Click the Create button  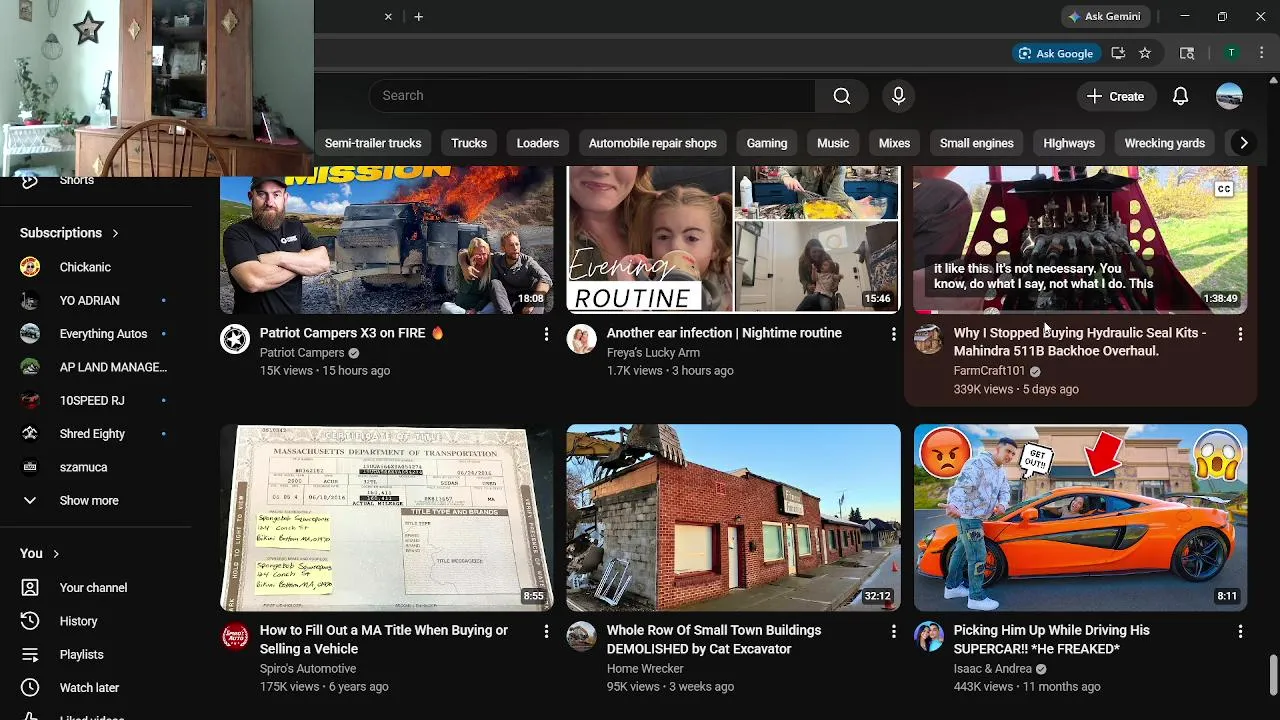pyautogui.click(x=1116, y=96)
